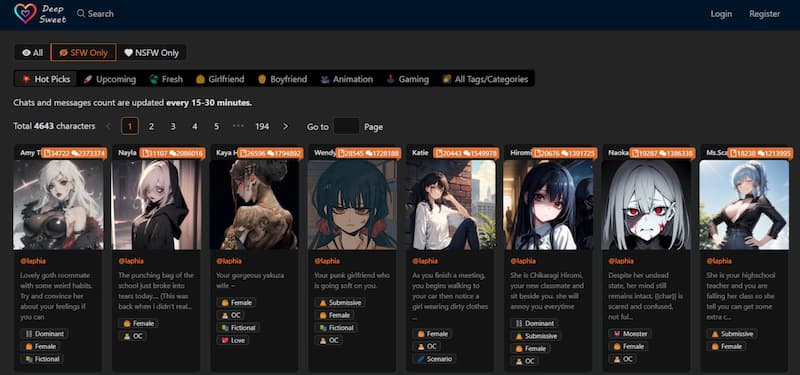Click Submissive tag on Ms.Sc card

(x=732, y=334)
